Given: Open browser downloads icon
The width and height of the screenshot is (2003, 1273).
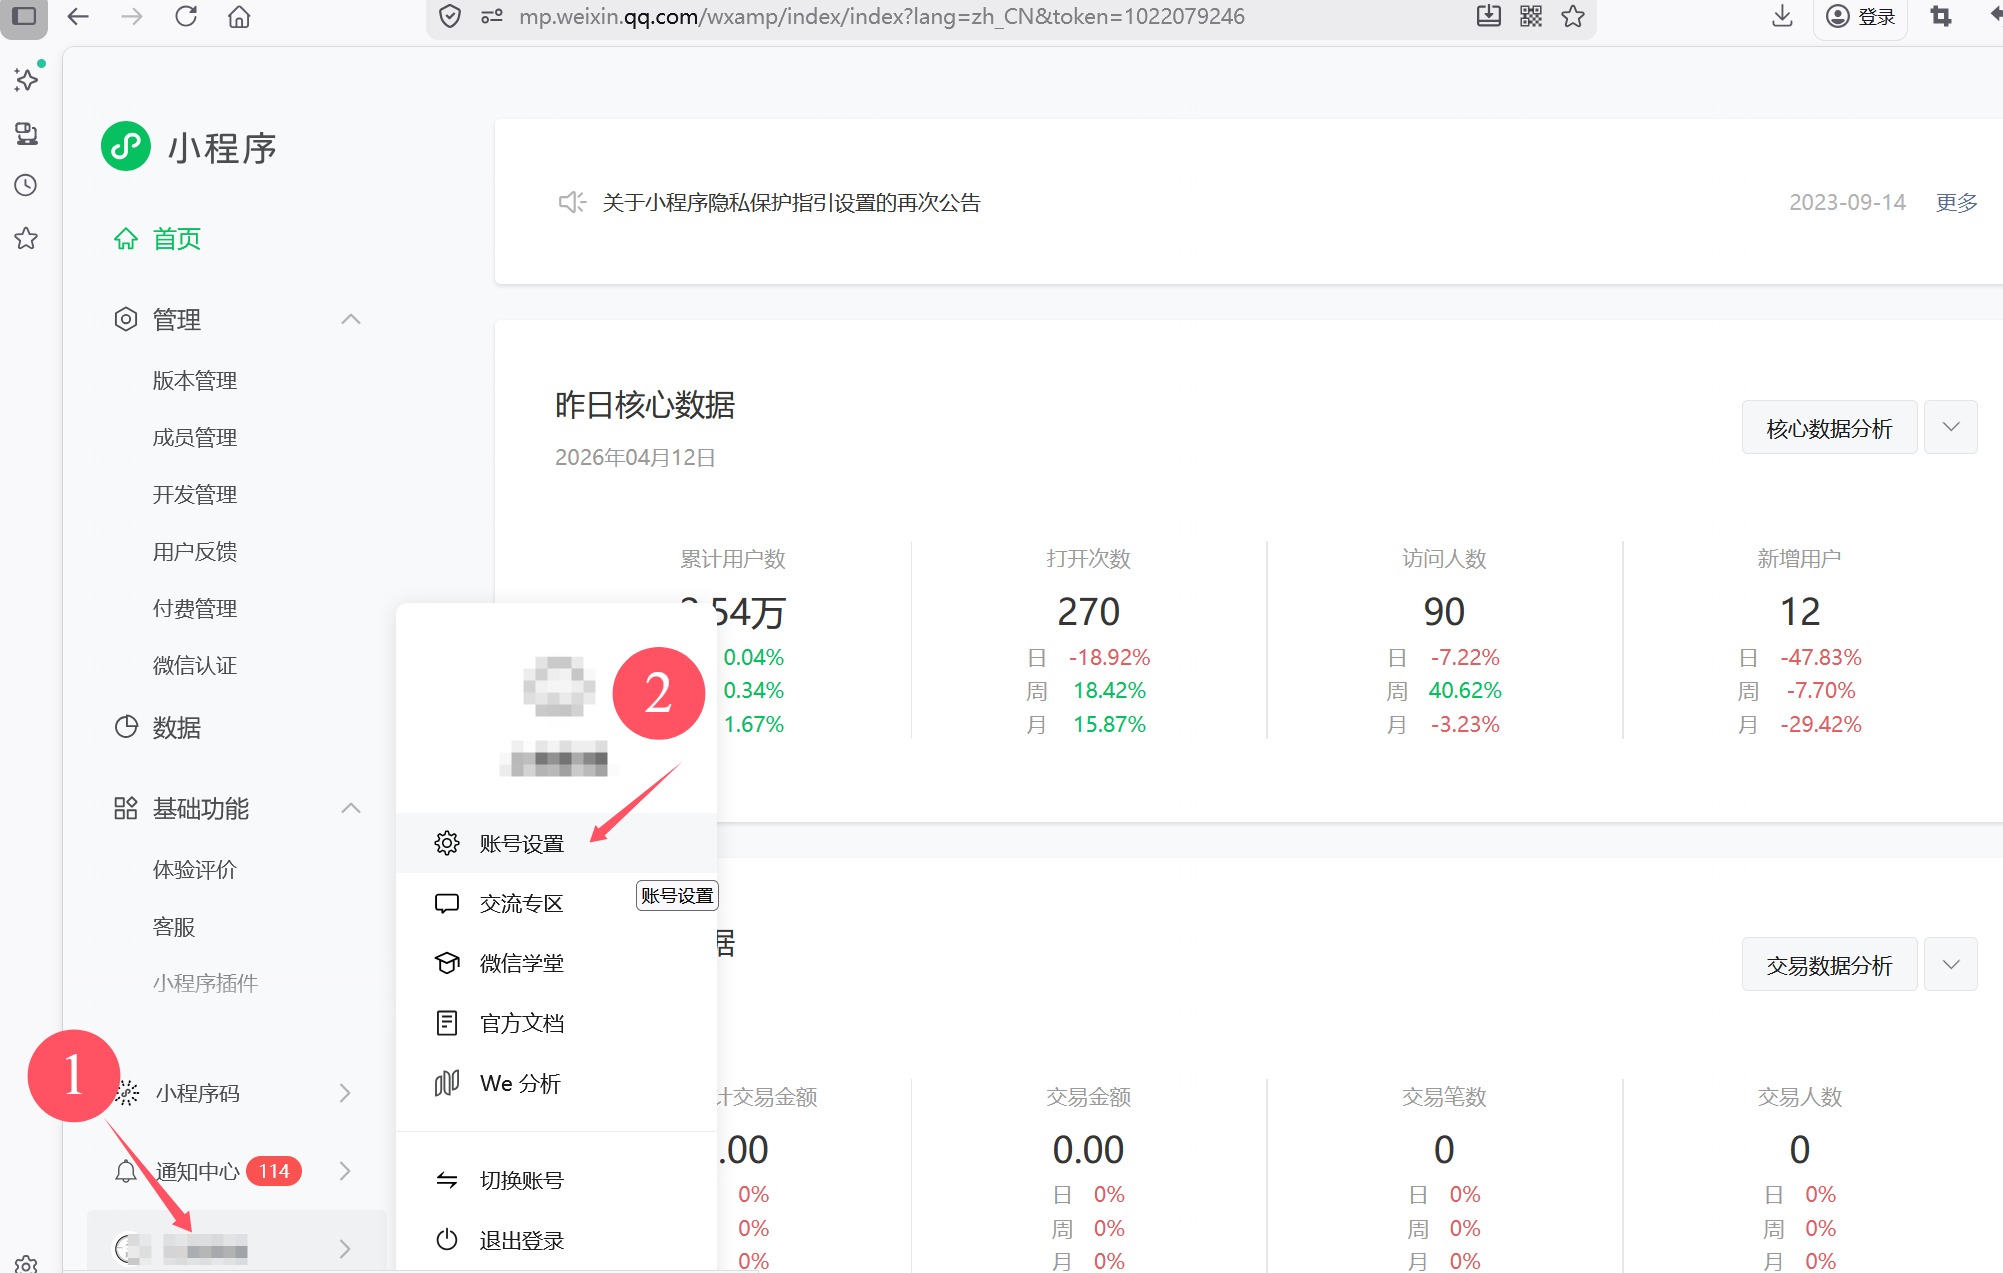Looking at the screenshot, I should (1782, 16).
